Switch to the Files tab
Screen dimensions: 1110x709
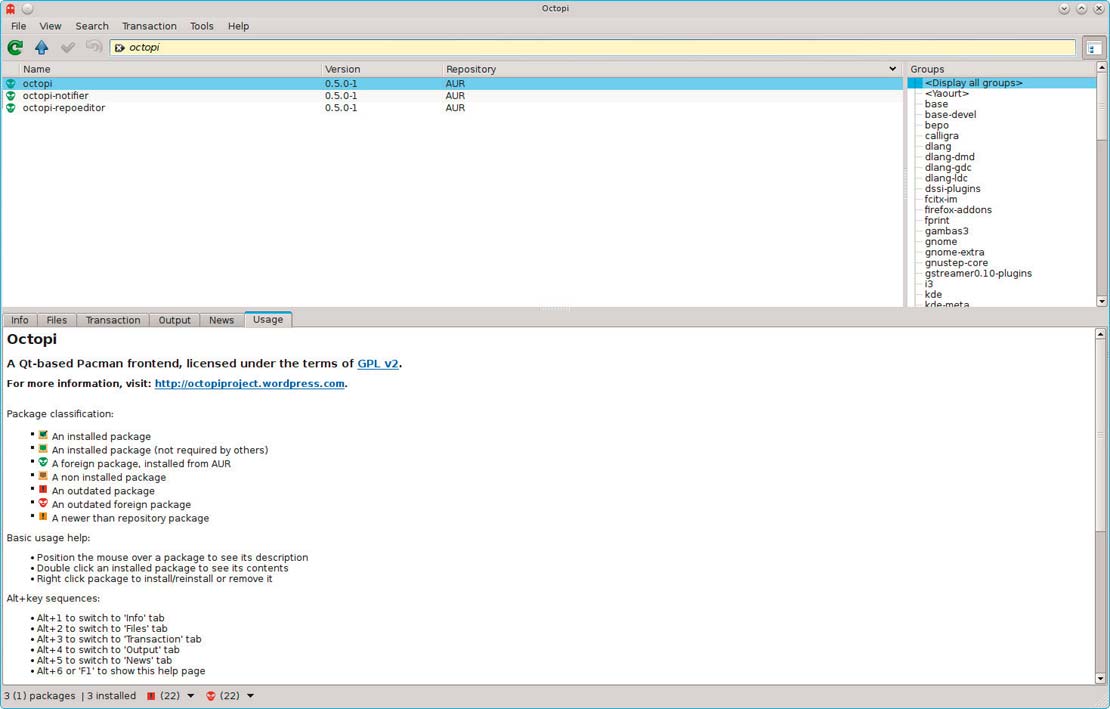tap(57, 320)
